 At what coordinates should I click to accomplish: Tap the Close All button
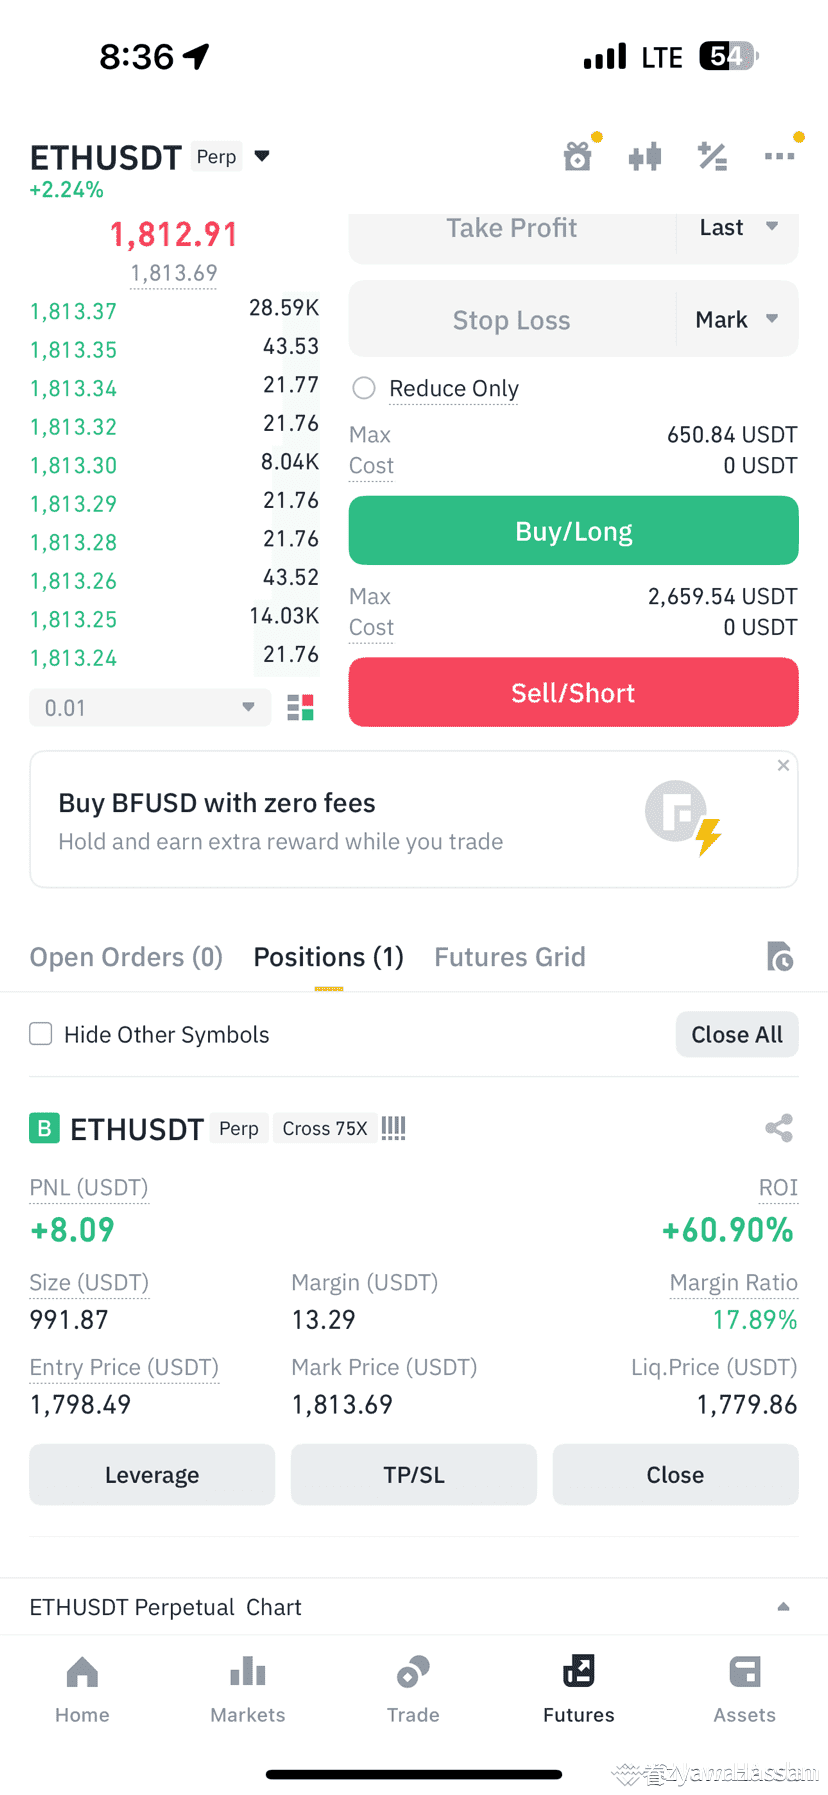[737, 1034]
